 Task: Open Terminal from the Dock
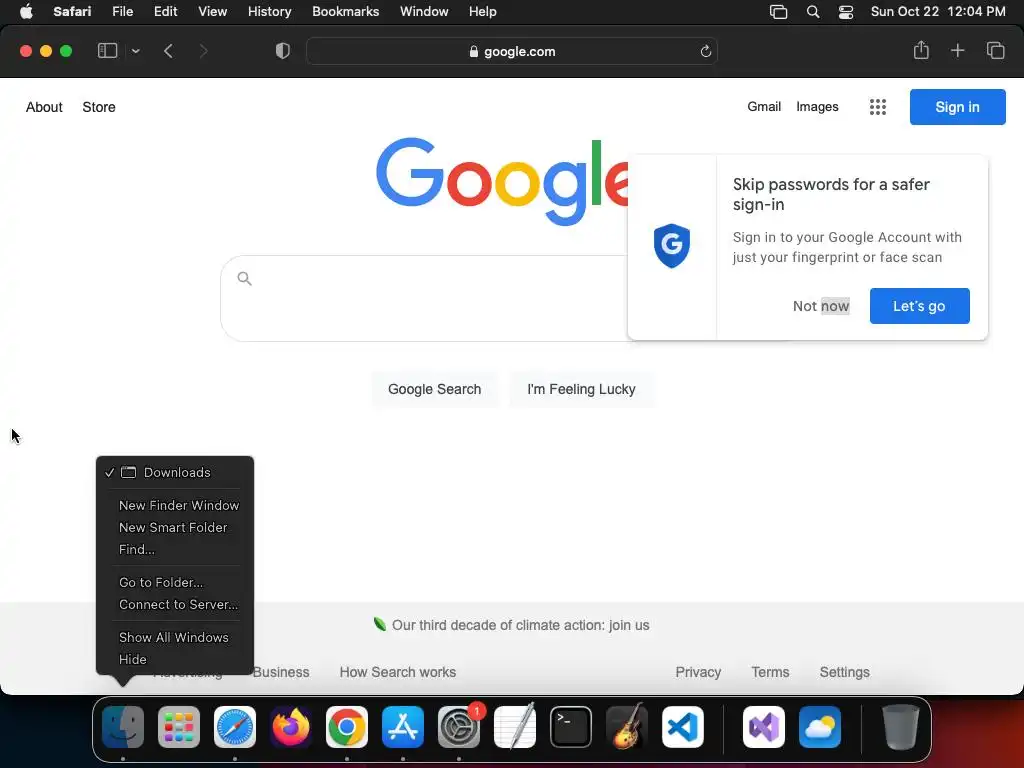click(571, 727)
